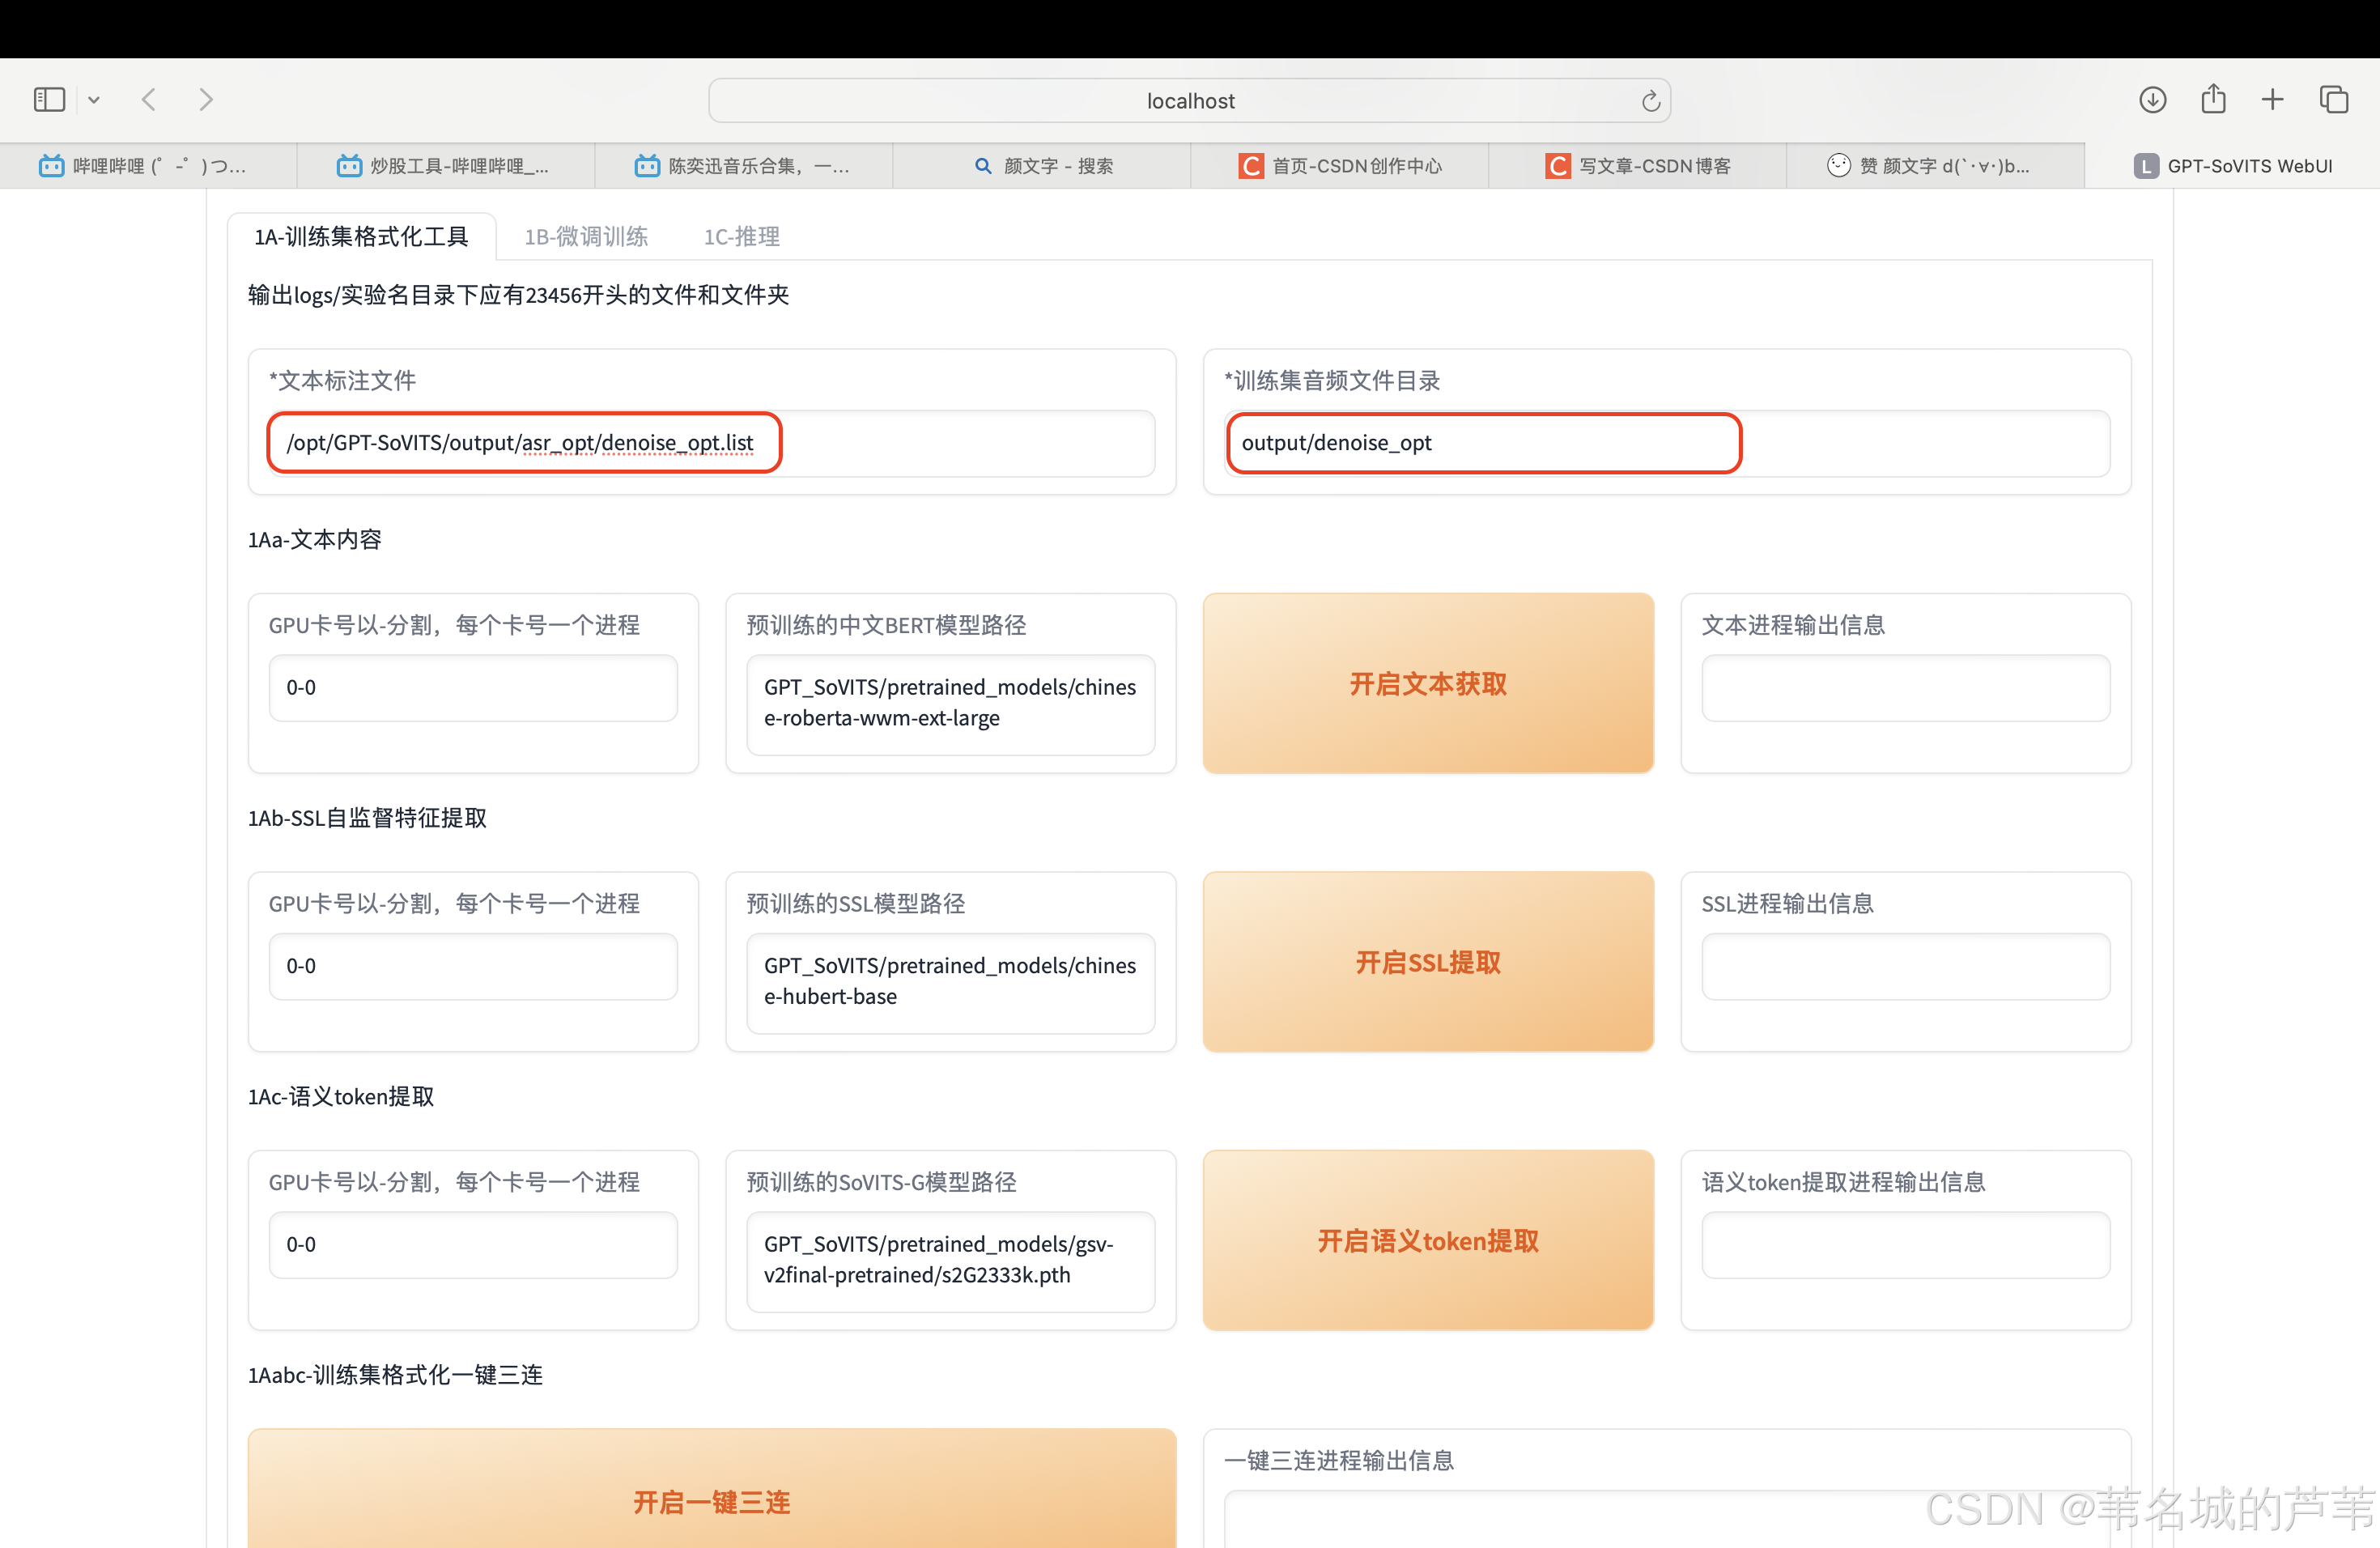The width and height of the screenshot is (2380, 1548).
Task: Toggle the Safari sidebar icon
Action: 49,100
